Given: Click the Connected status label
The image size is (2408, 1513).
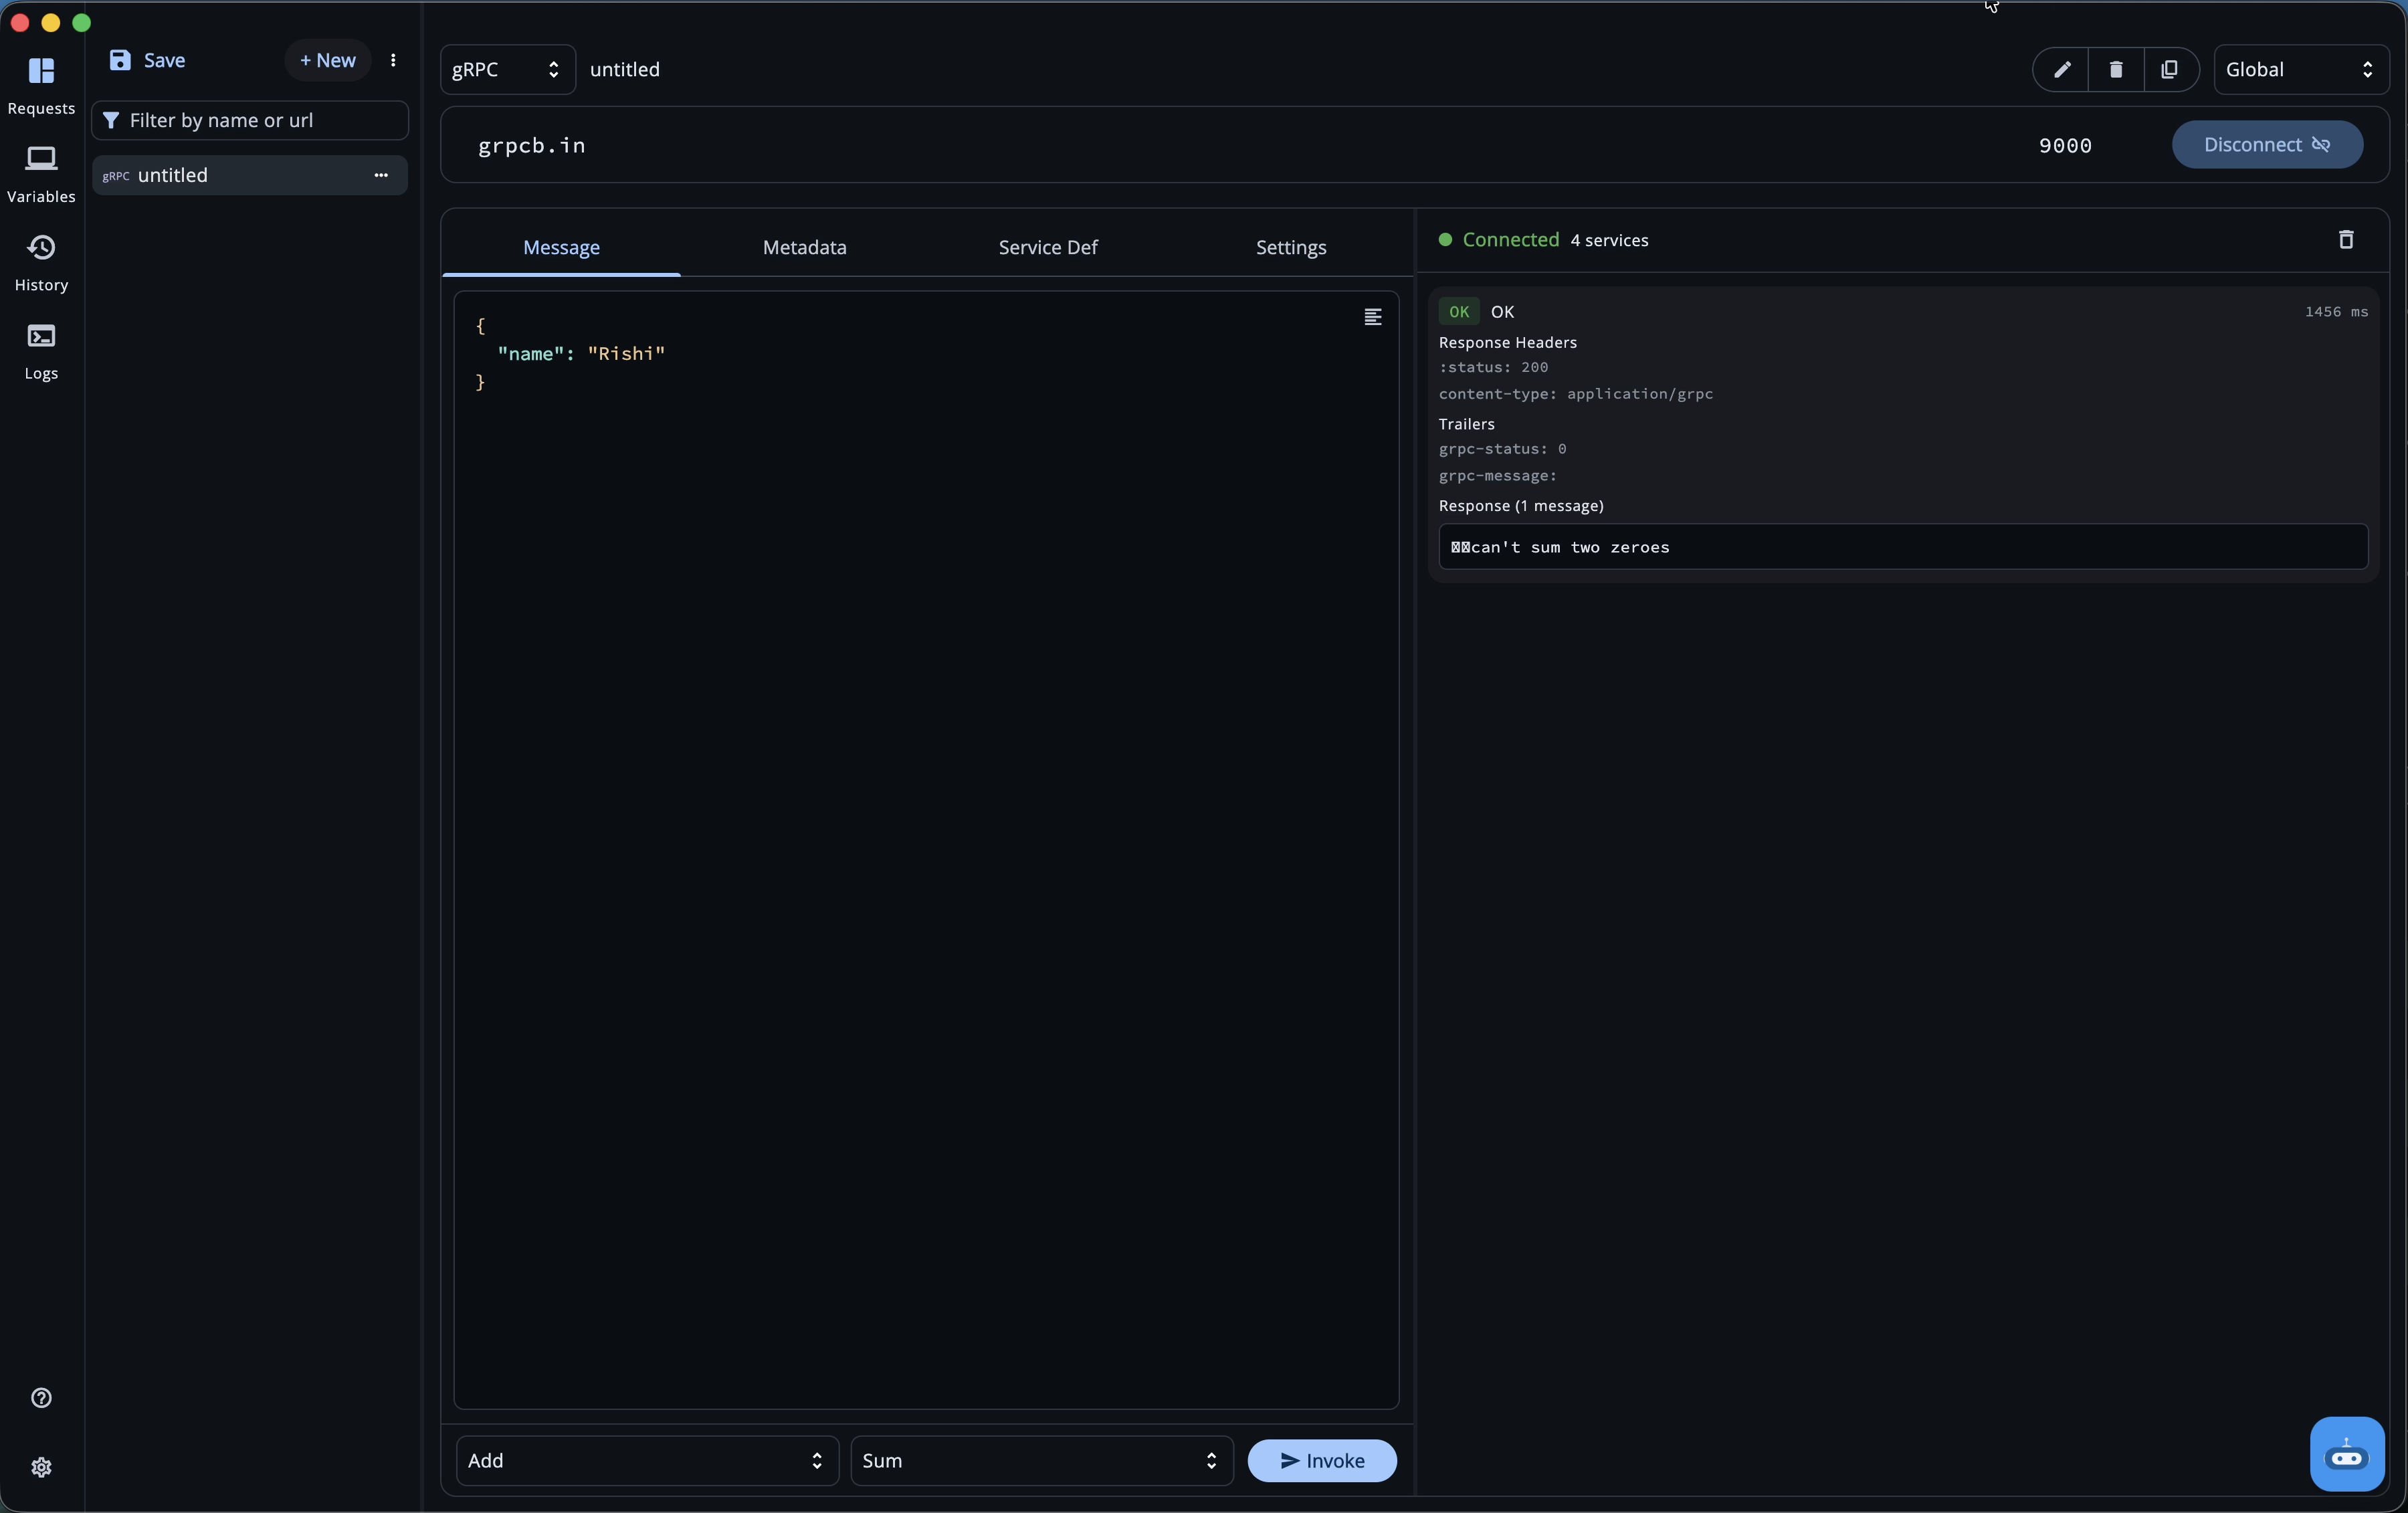Looking at the screenshot, I should 1510,240.
